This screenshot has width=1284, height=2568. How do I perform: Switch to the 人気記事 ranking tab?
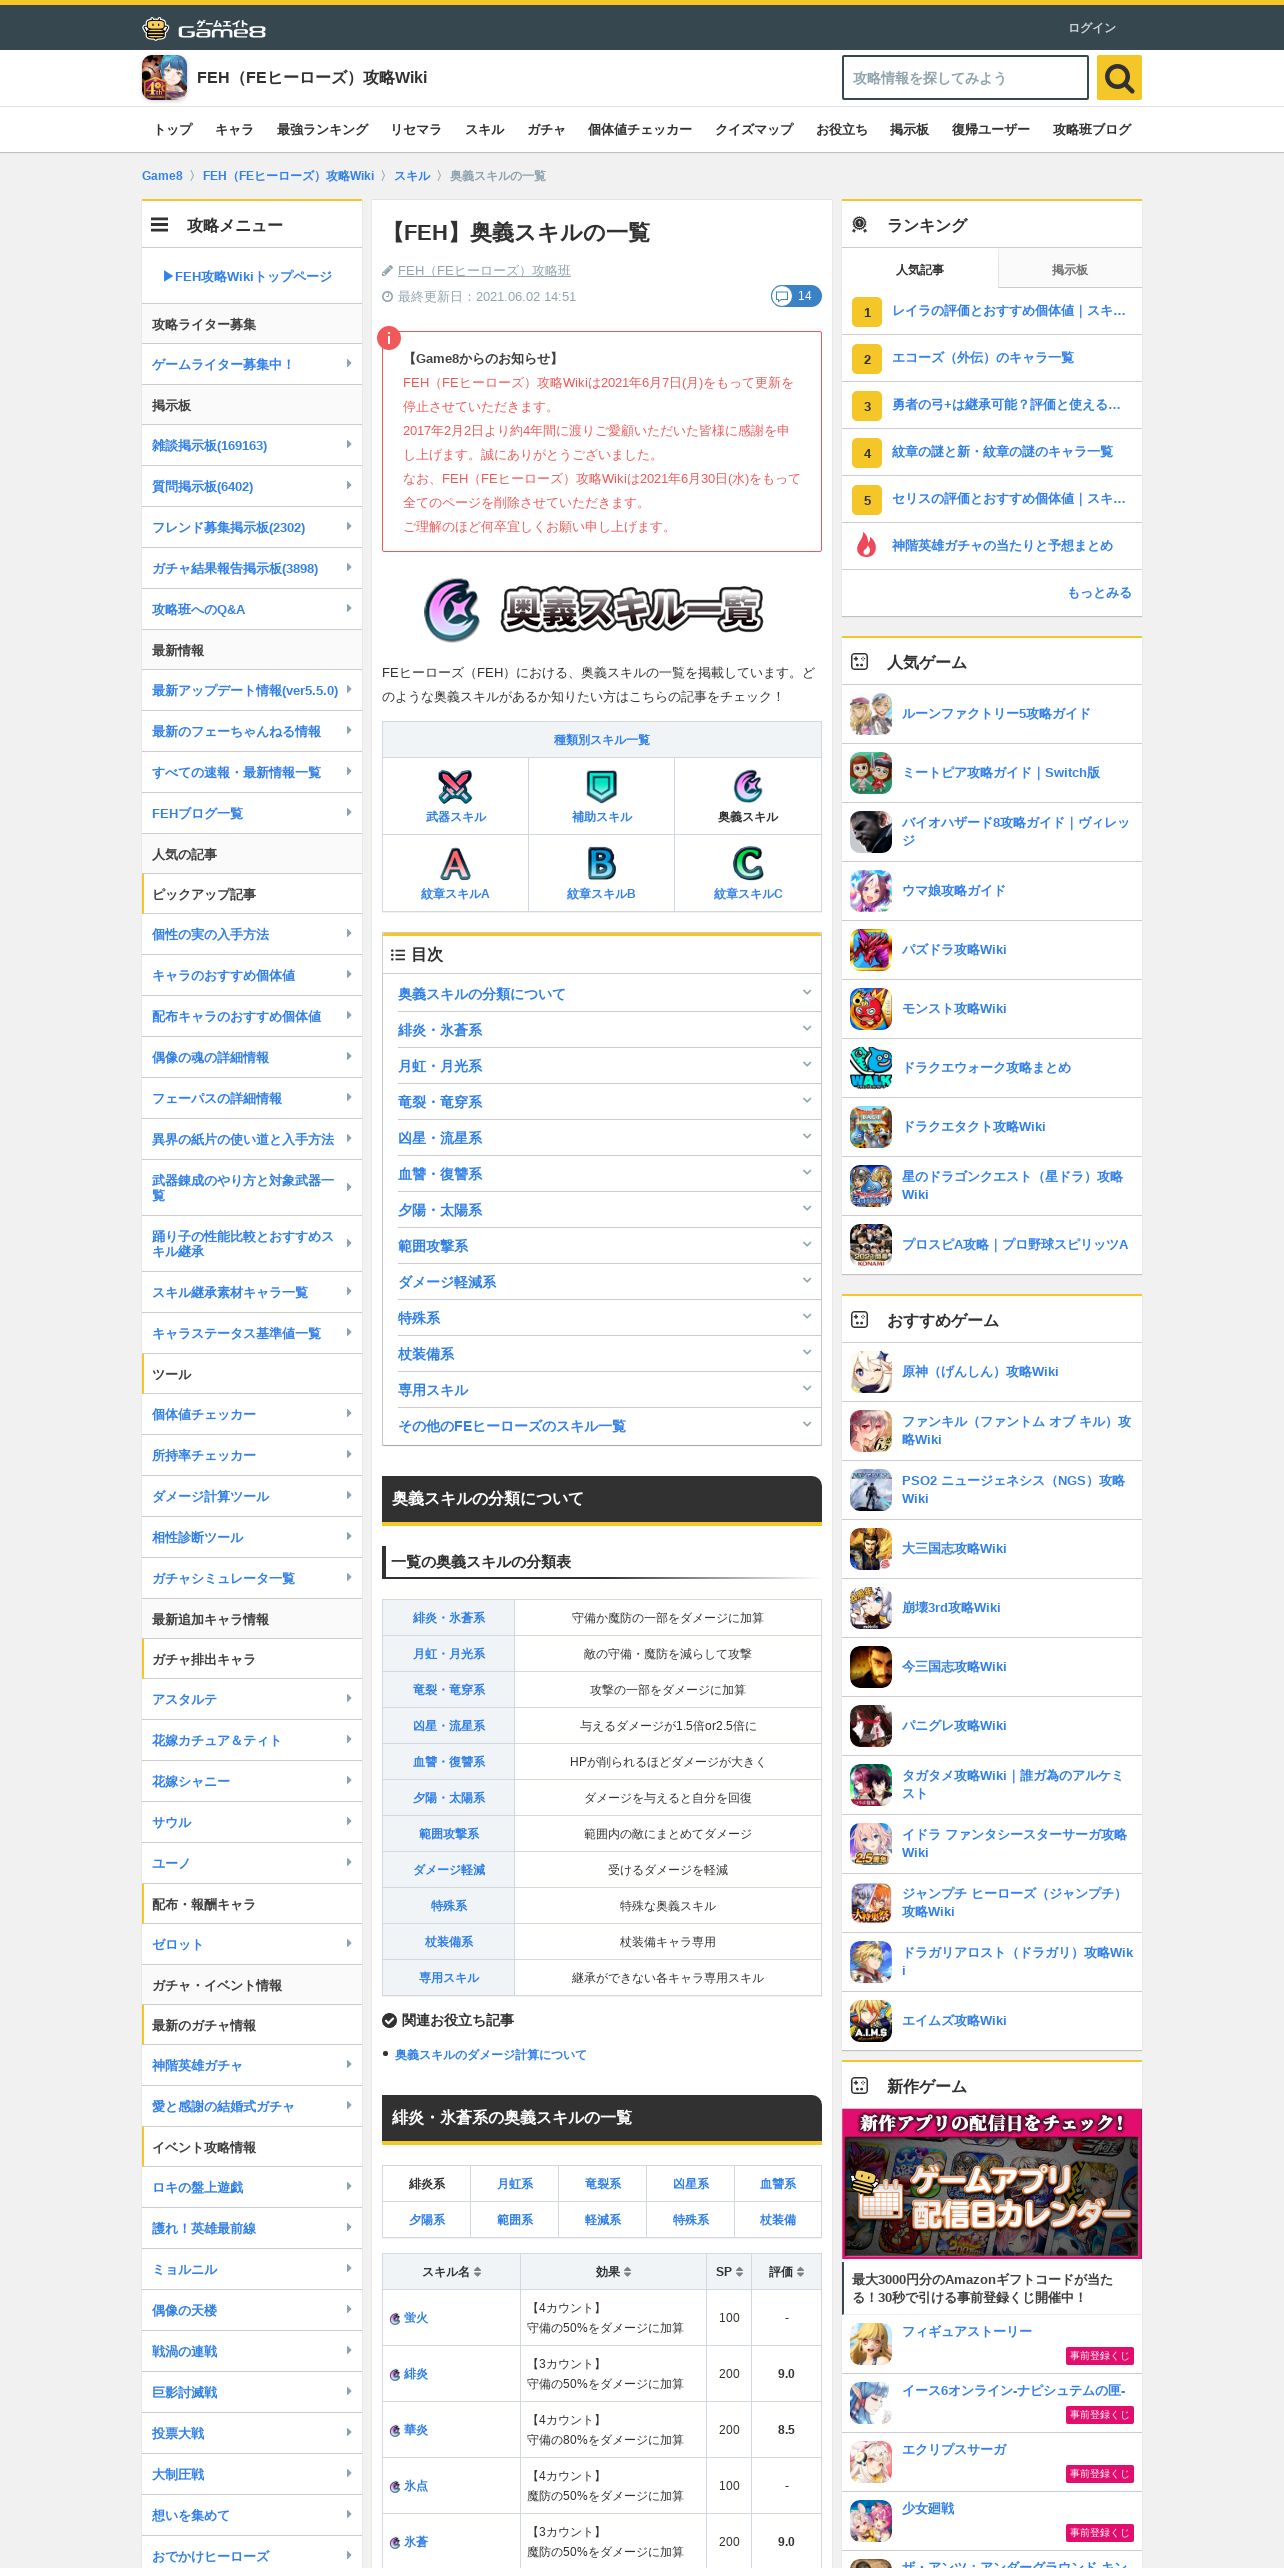[920, 270]
